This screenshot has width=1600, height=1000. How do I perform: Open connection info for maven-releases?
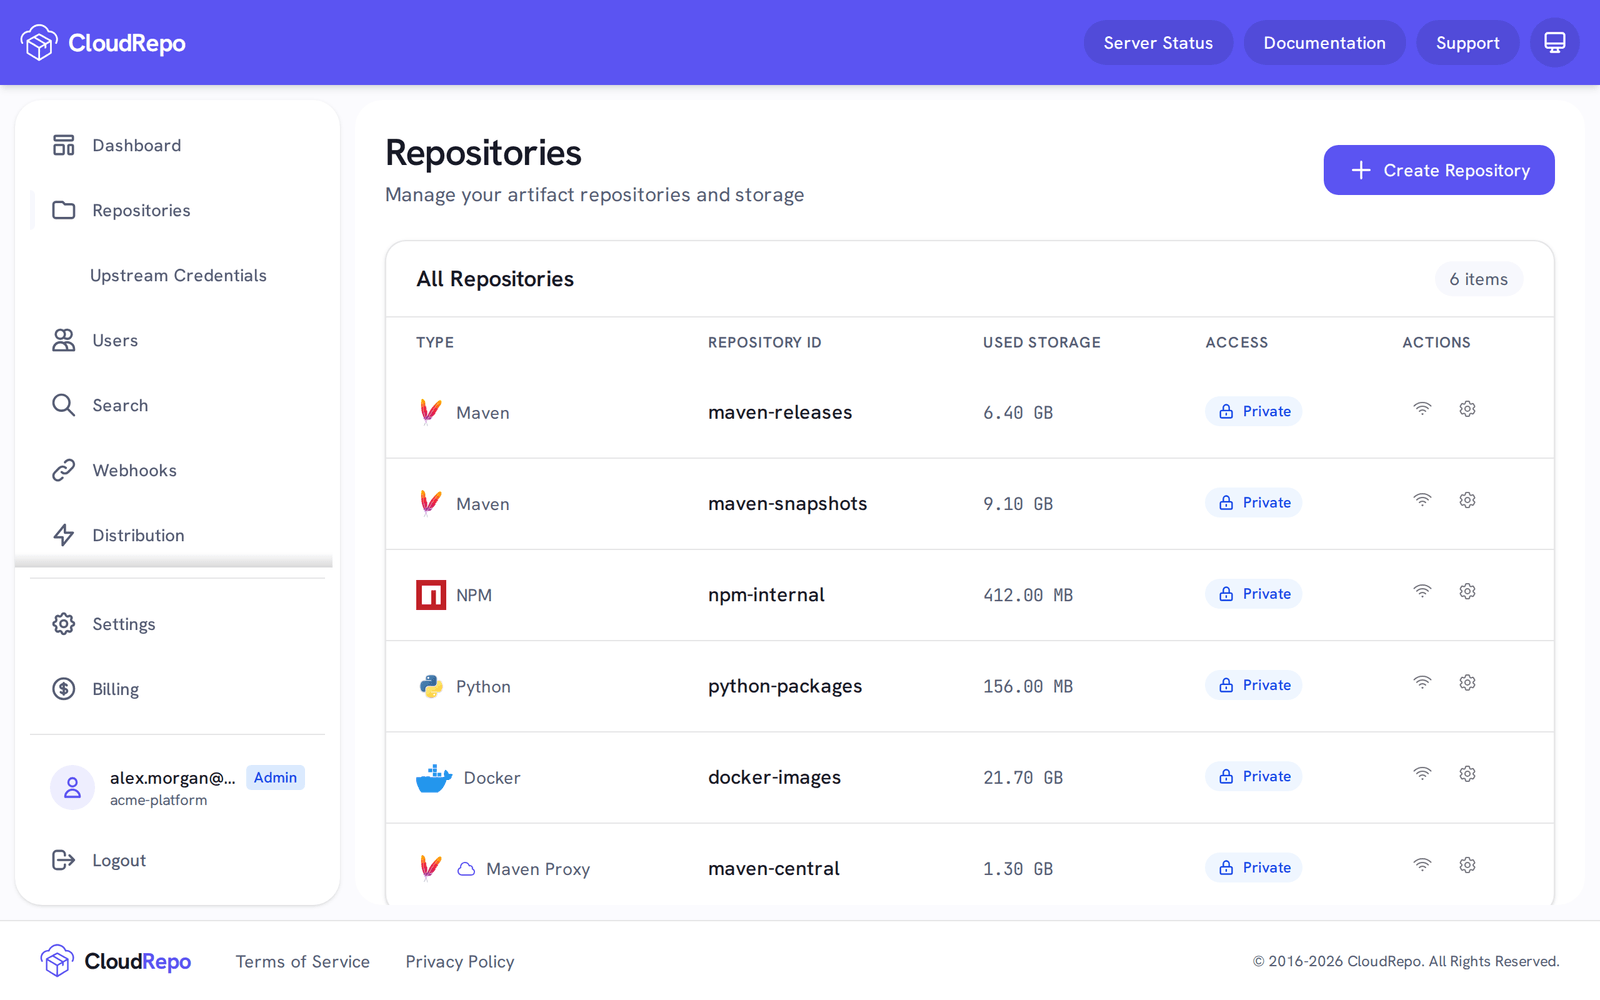pos(1422,409)
